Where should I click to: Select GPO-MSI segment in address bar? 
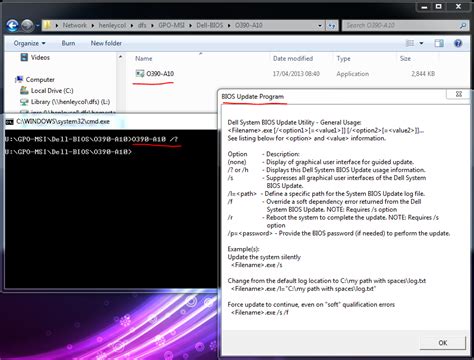pyautogui.click(x=171, y=25)
